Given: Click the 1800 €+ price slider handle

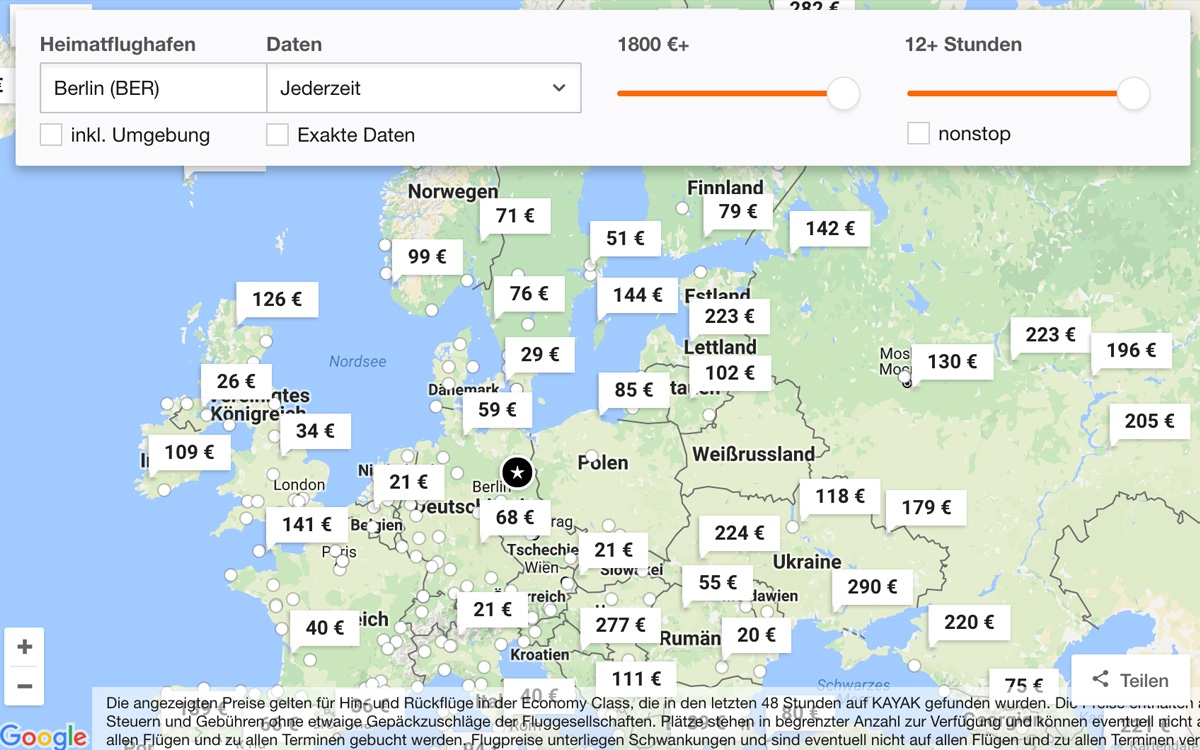Looking at the screenshot, I should tap(843, 94).
